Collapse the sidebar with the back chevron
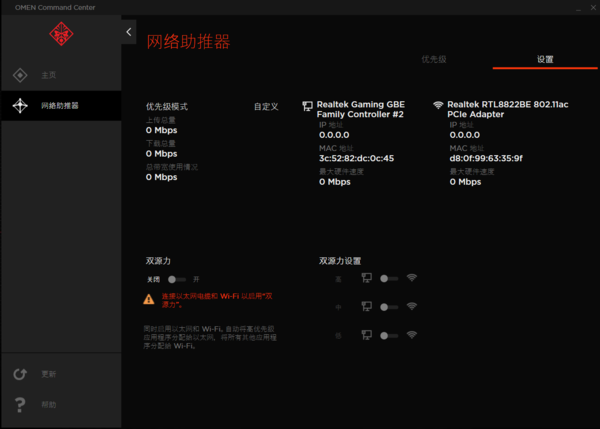The width and height of the screenshot is (600, 429). 129,32
